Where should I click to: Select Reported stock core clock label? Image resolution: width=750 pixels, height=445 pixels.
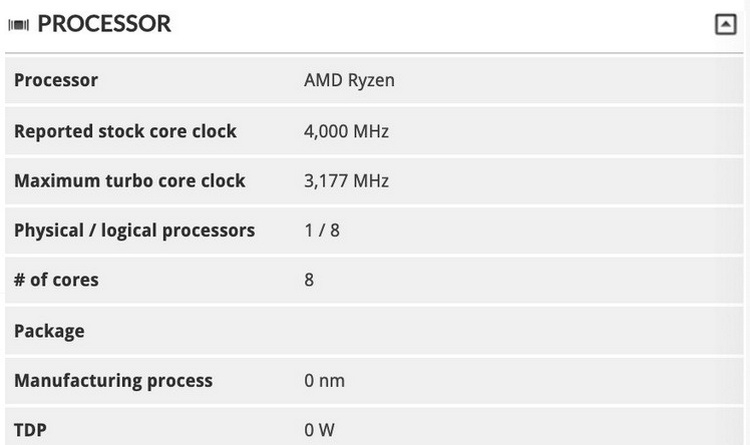click(125, 131)
